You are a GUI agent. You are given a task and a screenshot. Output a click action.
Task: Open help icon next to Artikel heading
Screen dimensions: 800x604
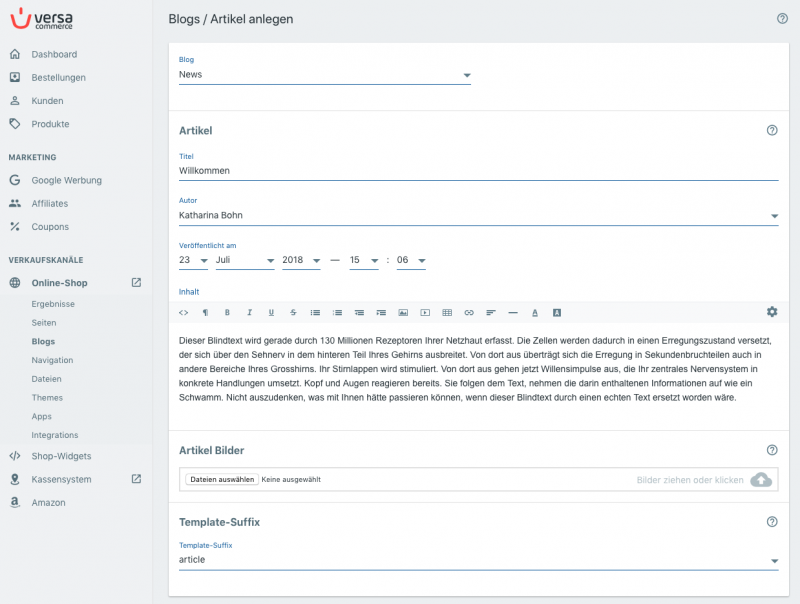[x=772, y=130]
